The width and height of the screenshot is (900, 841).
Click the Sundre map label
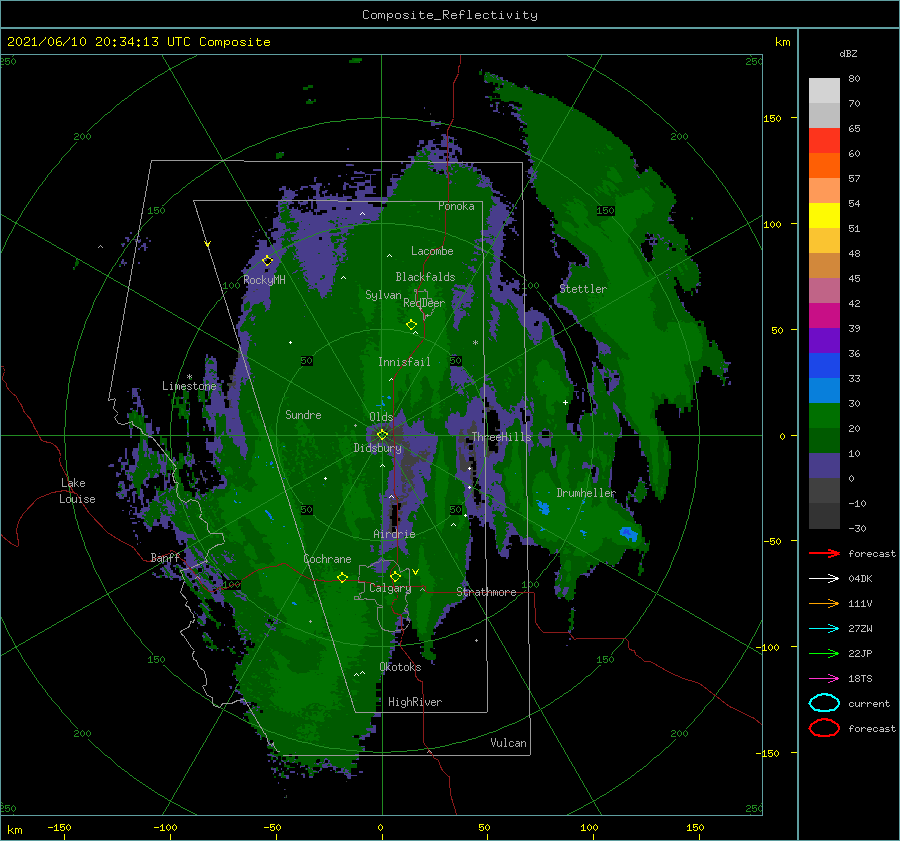304,414
